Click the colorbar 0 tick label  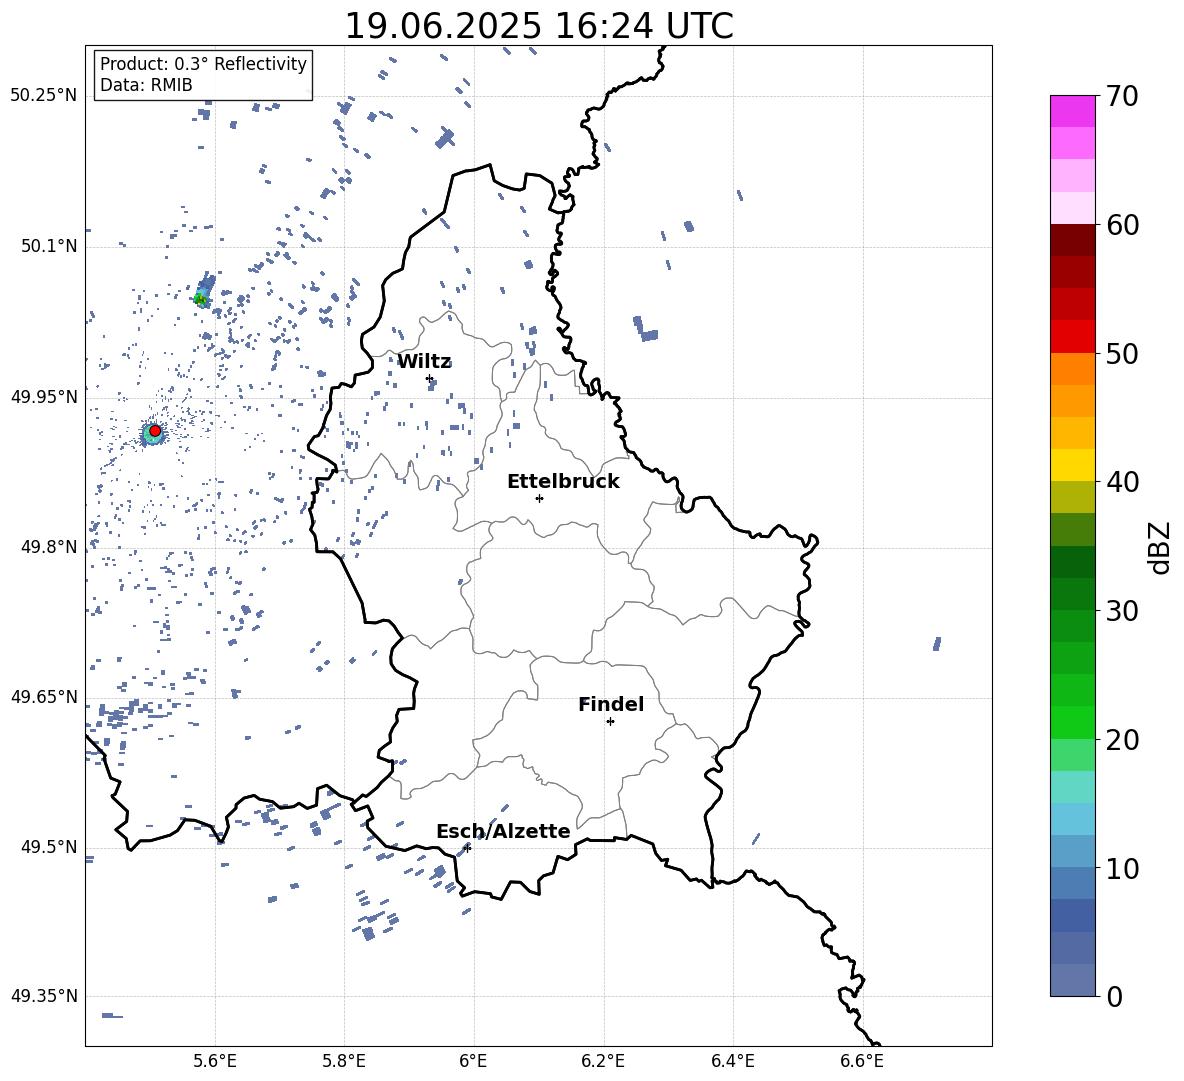tap(1114, 996)
